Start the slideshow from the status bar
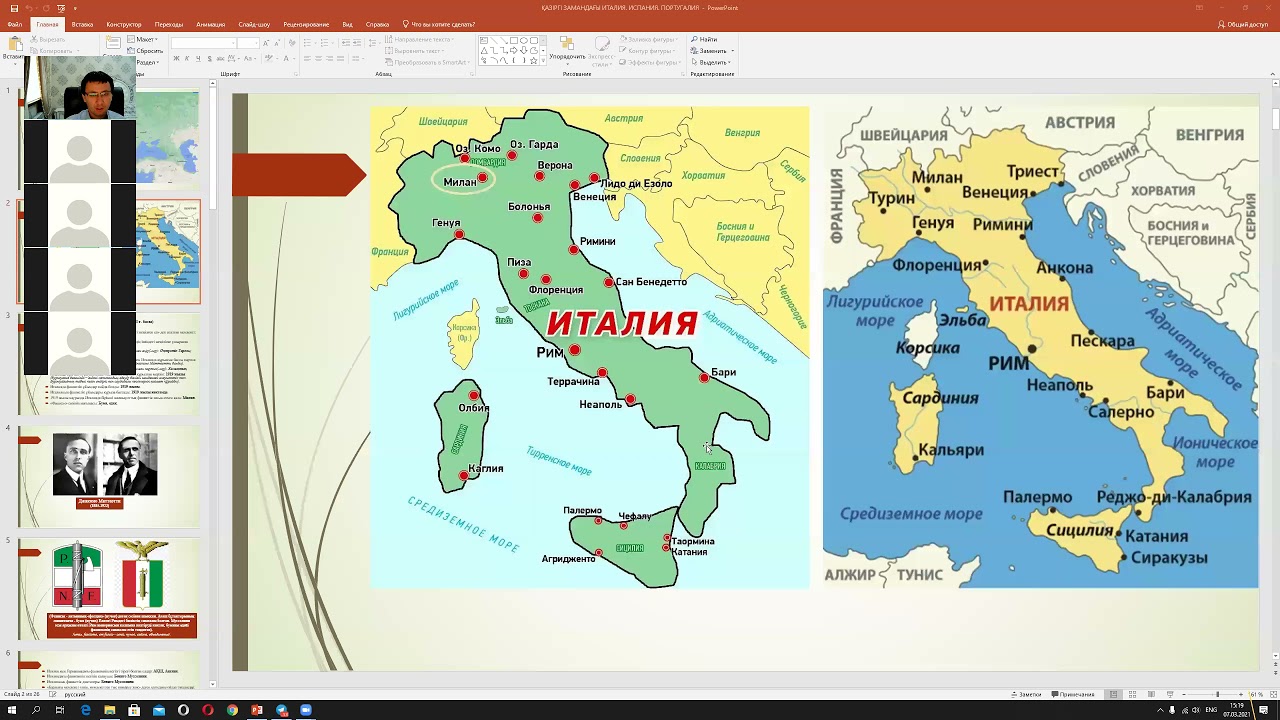Screen dimensions: 1280x720 pos(1170,694)
